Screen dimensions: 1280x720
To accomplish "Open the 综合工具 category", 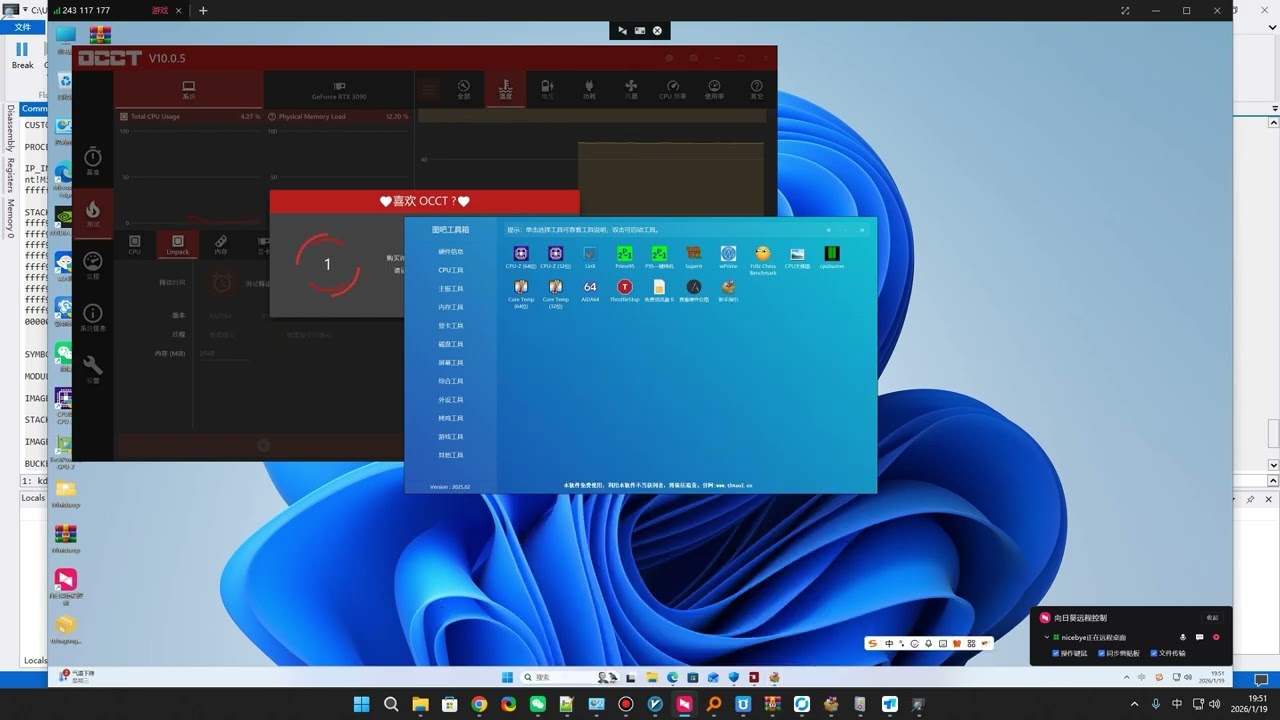I will click(451, 381).
